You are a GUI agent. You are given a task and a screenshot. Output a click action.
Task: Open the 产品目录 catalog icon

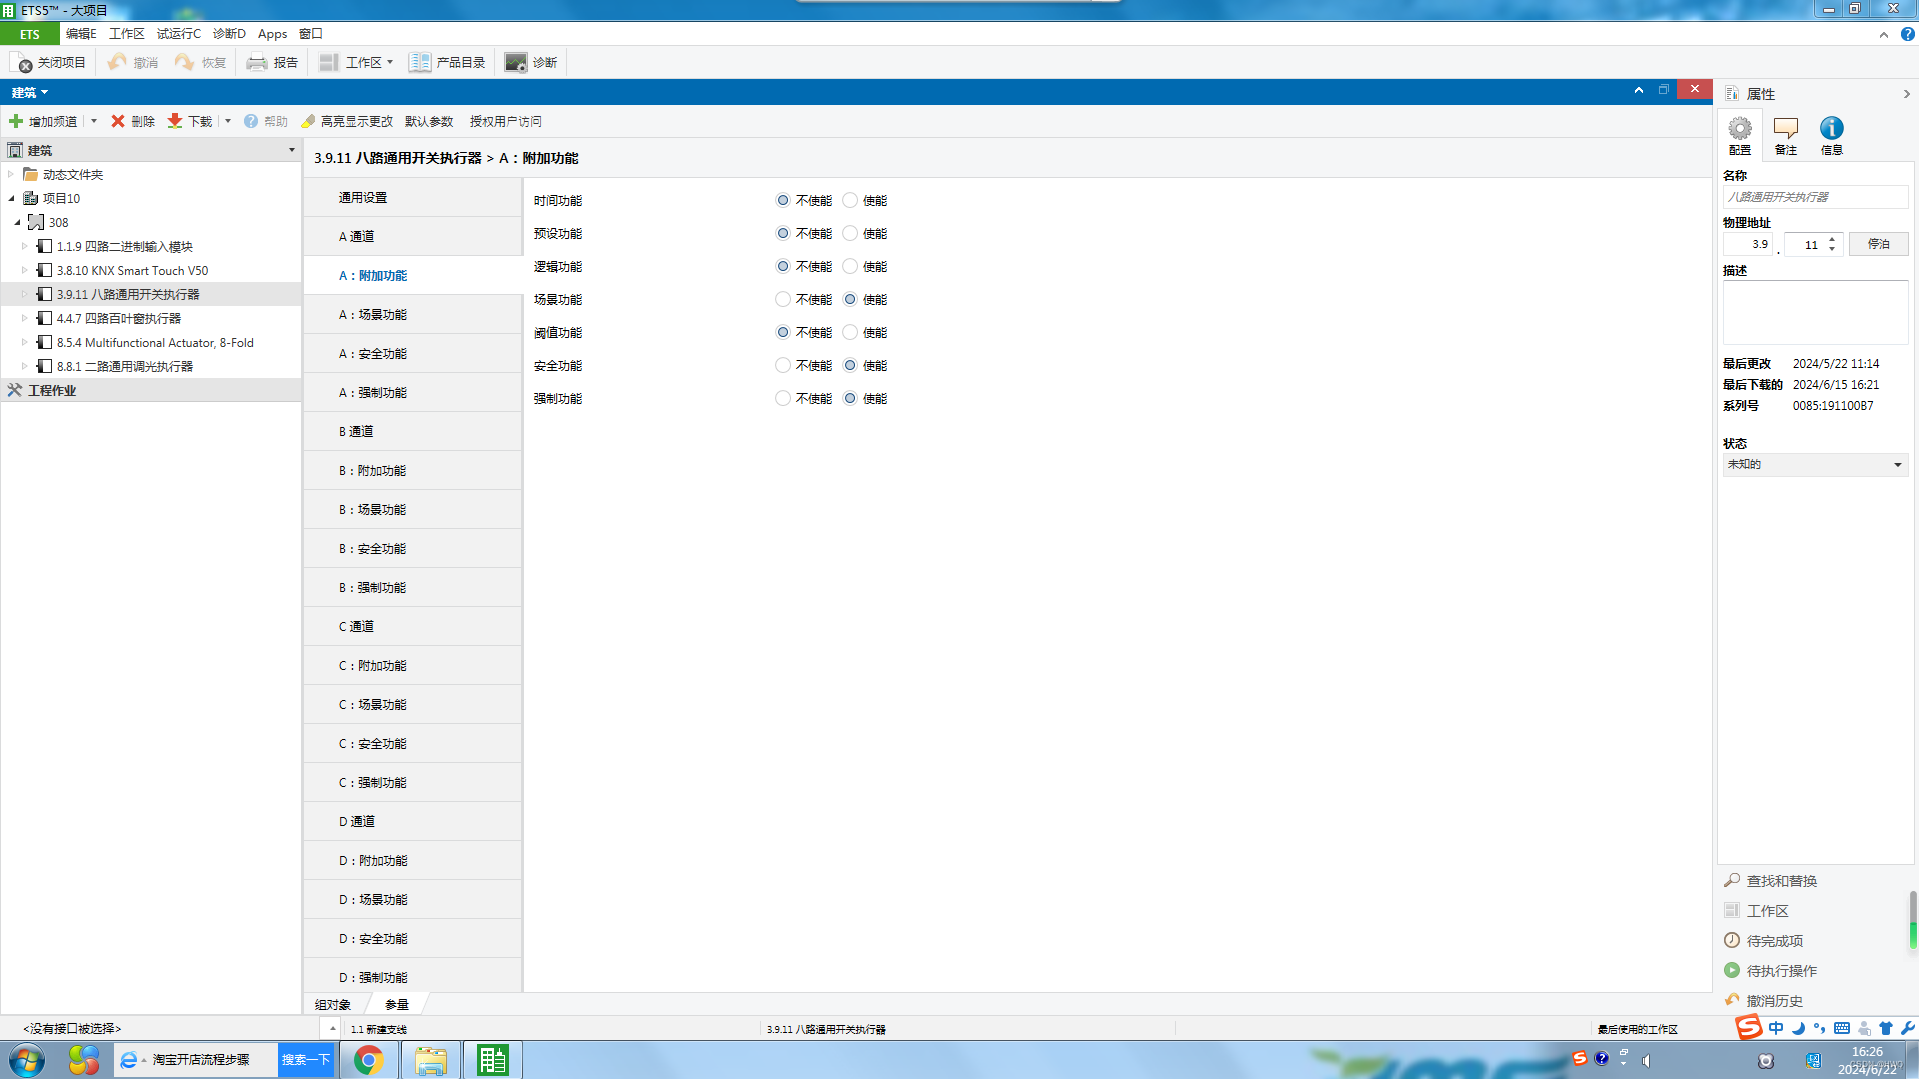click(420, 62)
